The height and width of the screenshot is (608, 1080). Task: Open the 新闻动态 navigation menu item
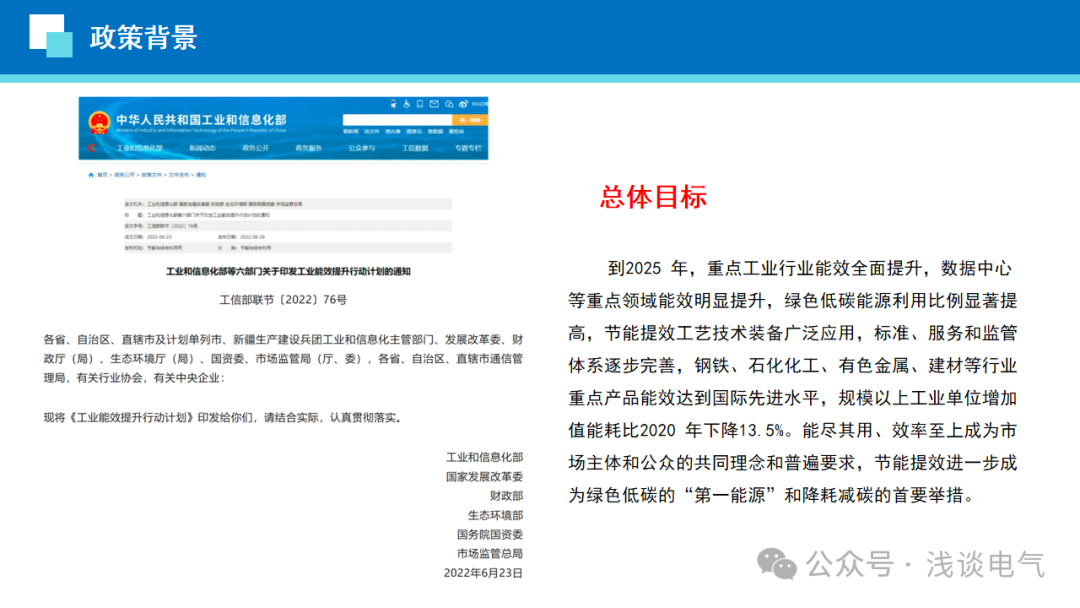point(202,148)
